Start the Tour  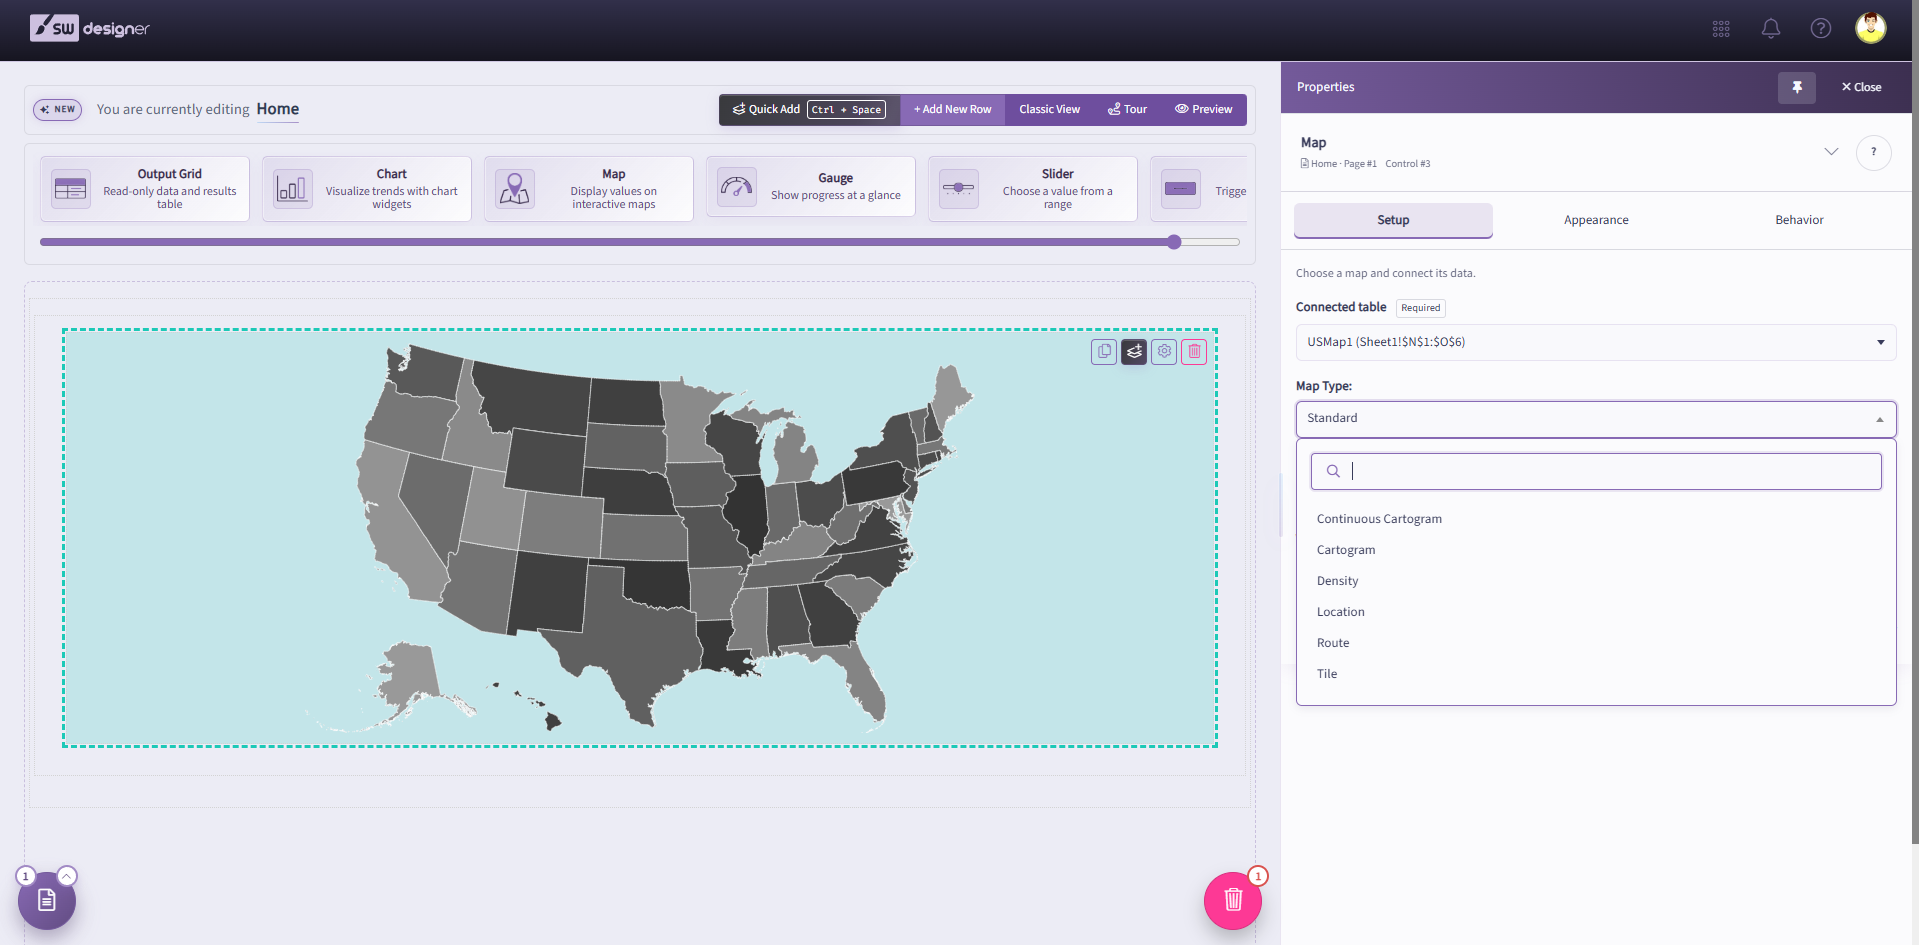pyautogui.click(x=1127, y=110)
